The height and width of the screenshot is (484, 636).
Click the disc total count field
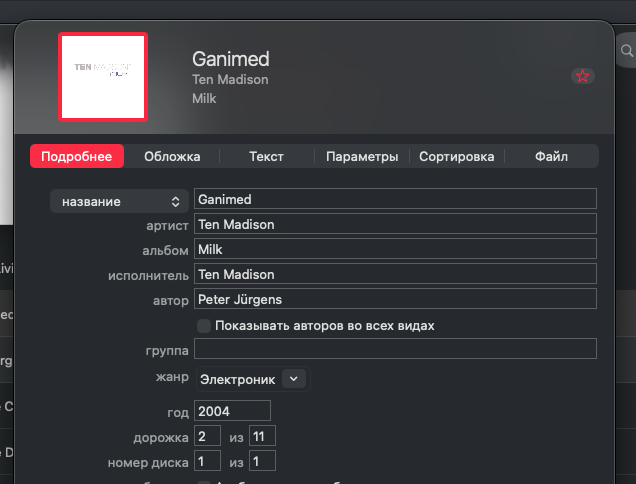pyautogui.click(x=262, y=460)
